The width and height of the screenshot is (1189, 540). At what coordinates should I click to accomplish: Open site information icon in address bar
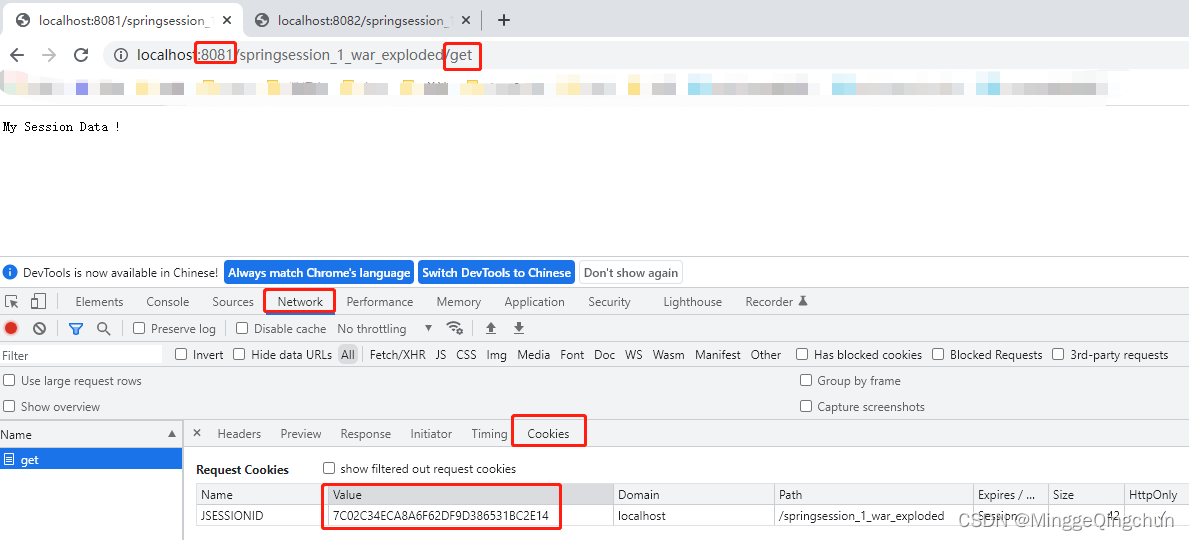121,55
